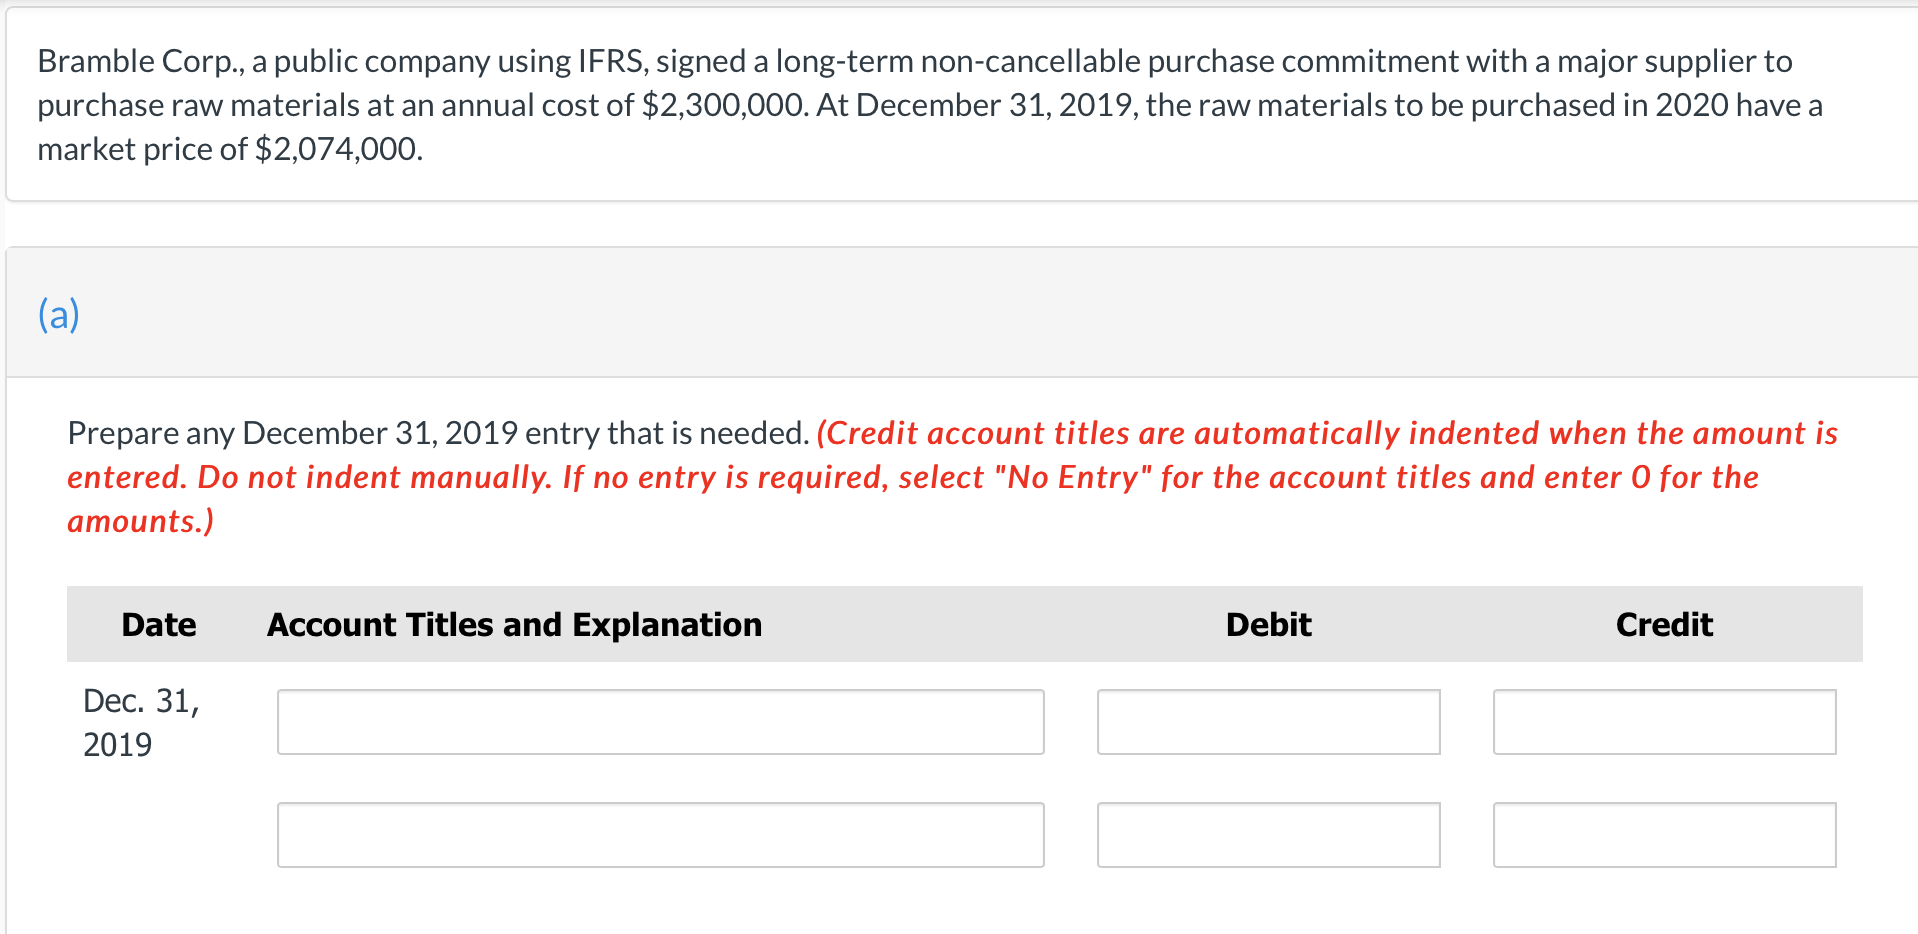Click the Debit field in the second row
1918x934 pixels.
1267,834
